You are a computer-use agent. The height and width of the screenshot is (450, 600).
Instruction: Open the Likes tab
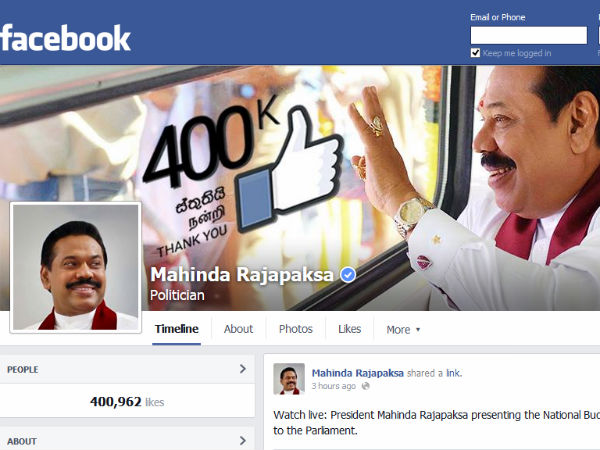349,329
